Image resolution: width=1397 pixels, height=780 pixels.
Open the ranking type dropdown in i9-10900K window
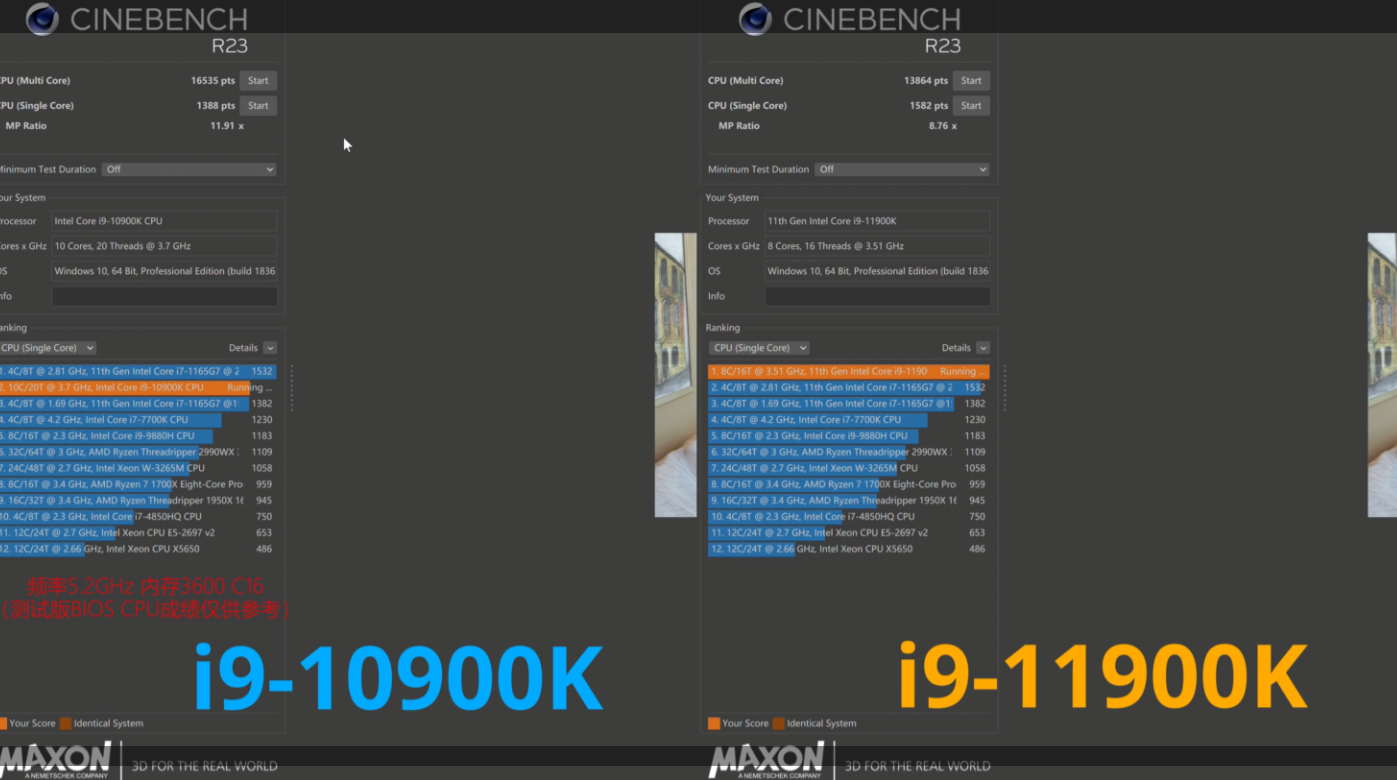click(x=48, y=348)
